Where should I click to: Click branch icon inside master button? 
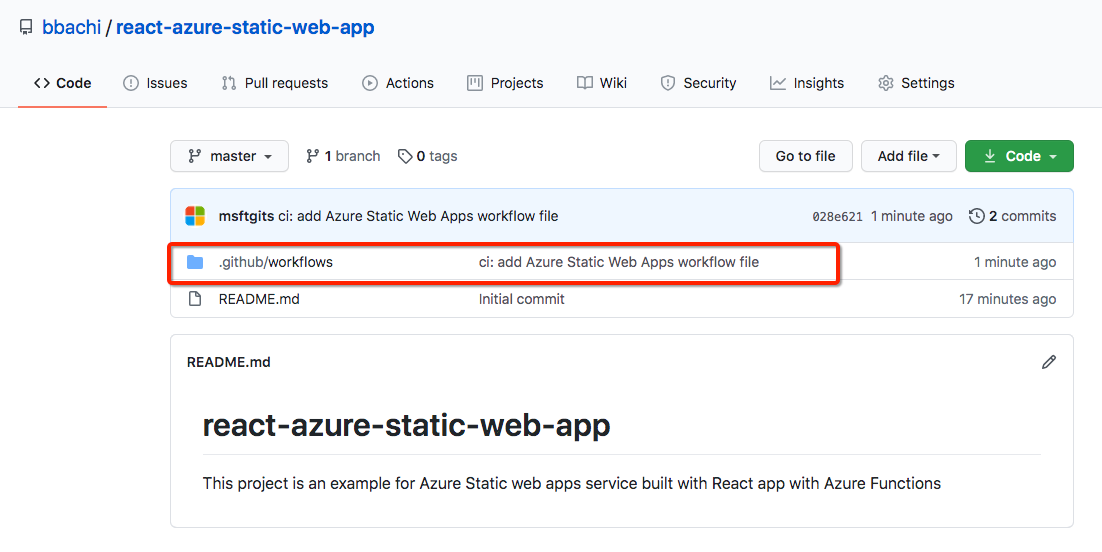(195, 156)
